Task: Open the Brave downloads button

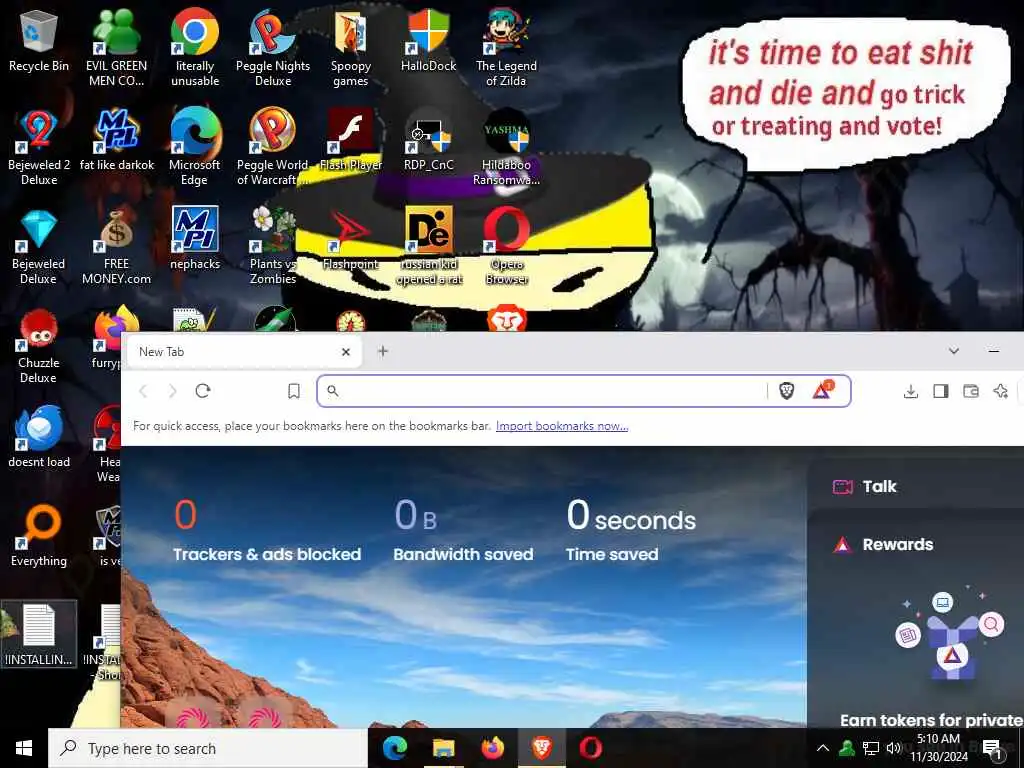Action: tap(910, 391)
